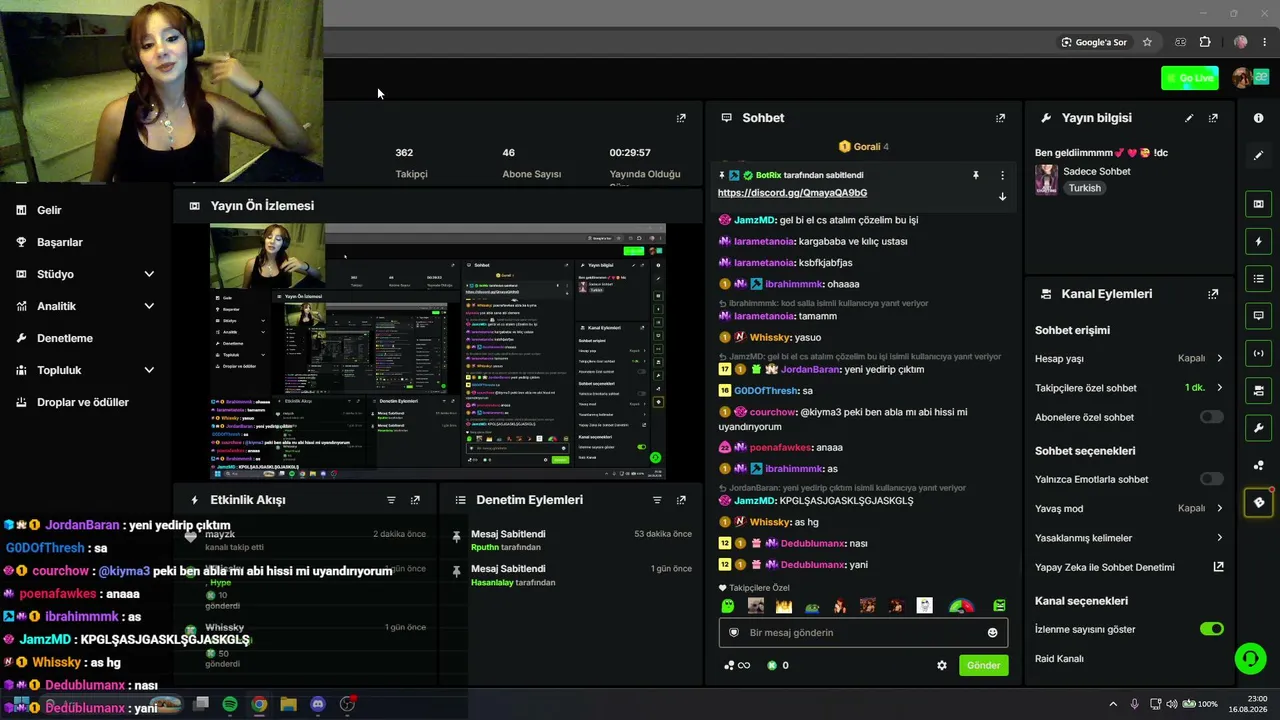Toggle the channel actions icon in right toolbar
The image size is (1280, 720).
point(1258,390)
